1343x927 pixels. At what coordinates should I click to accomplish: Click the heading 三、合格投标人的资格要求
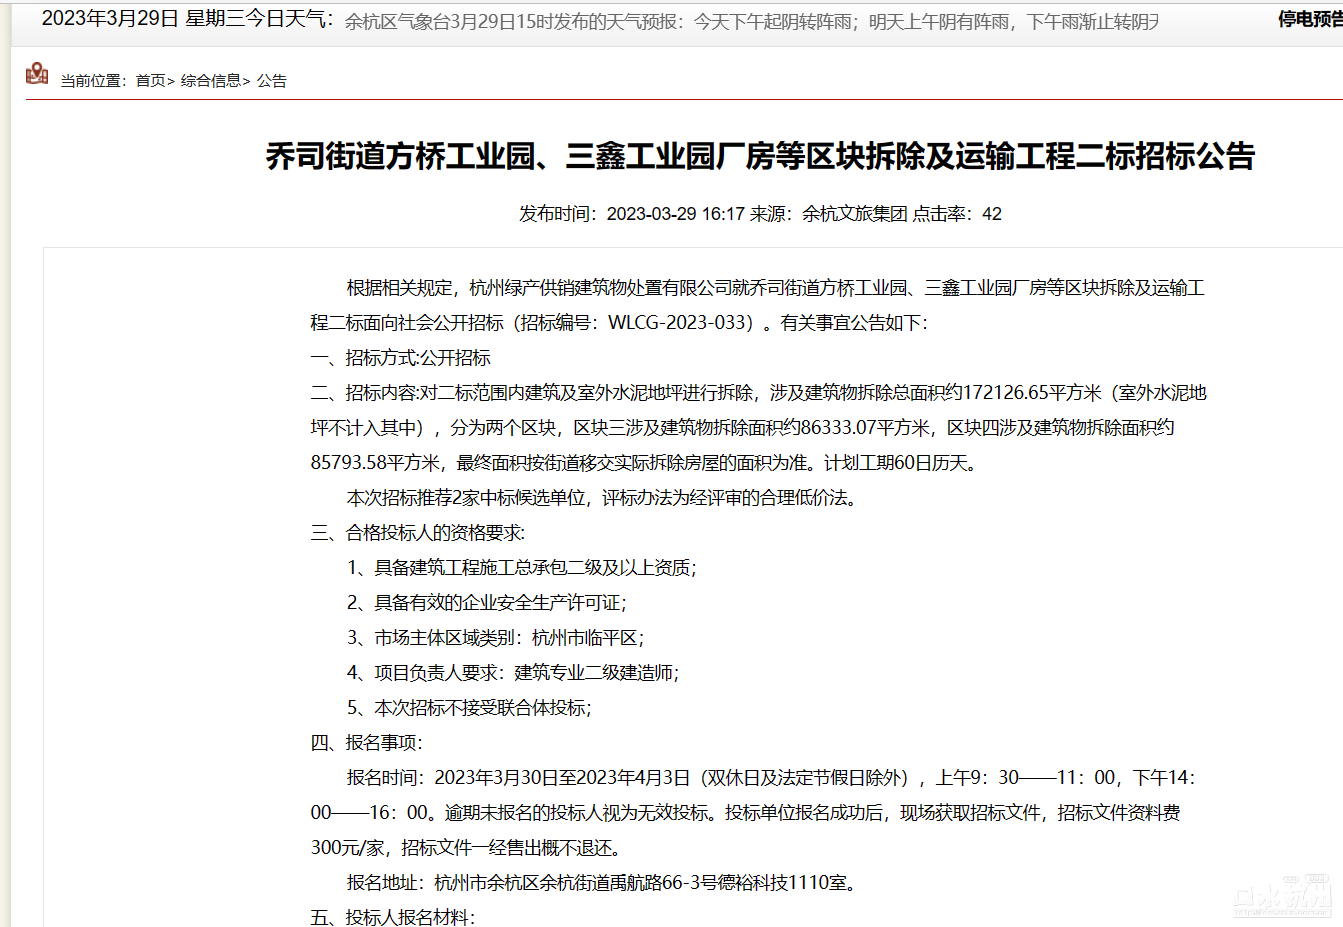[x=418, y=533]
